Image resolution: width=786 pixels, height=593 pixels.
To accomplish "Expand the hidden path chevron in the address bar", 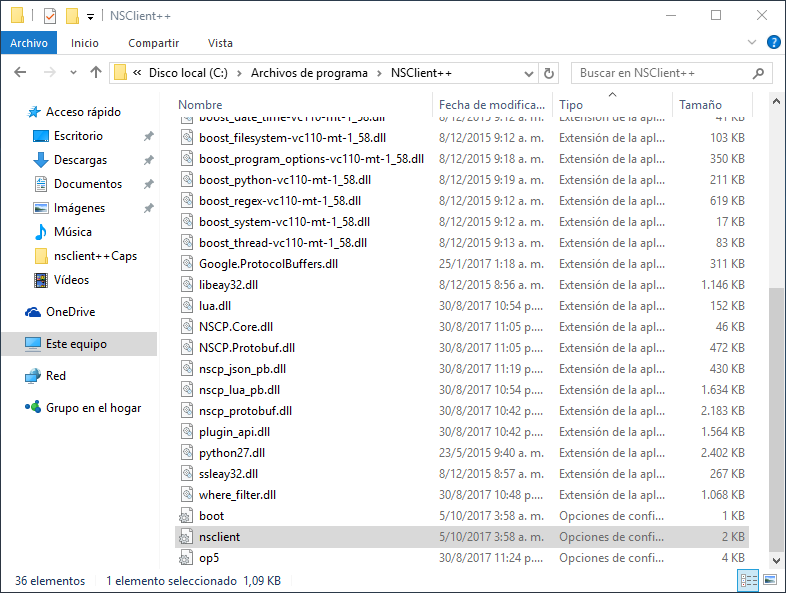I will pos(137,73).
